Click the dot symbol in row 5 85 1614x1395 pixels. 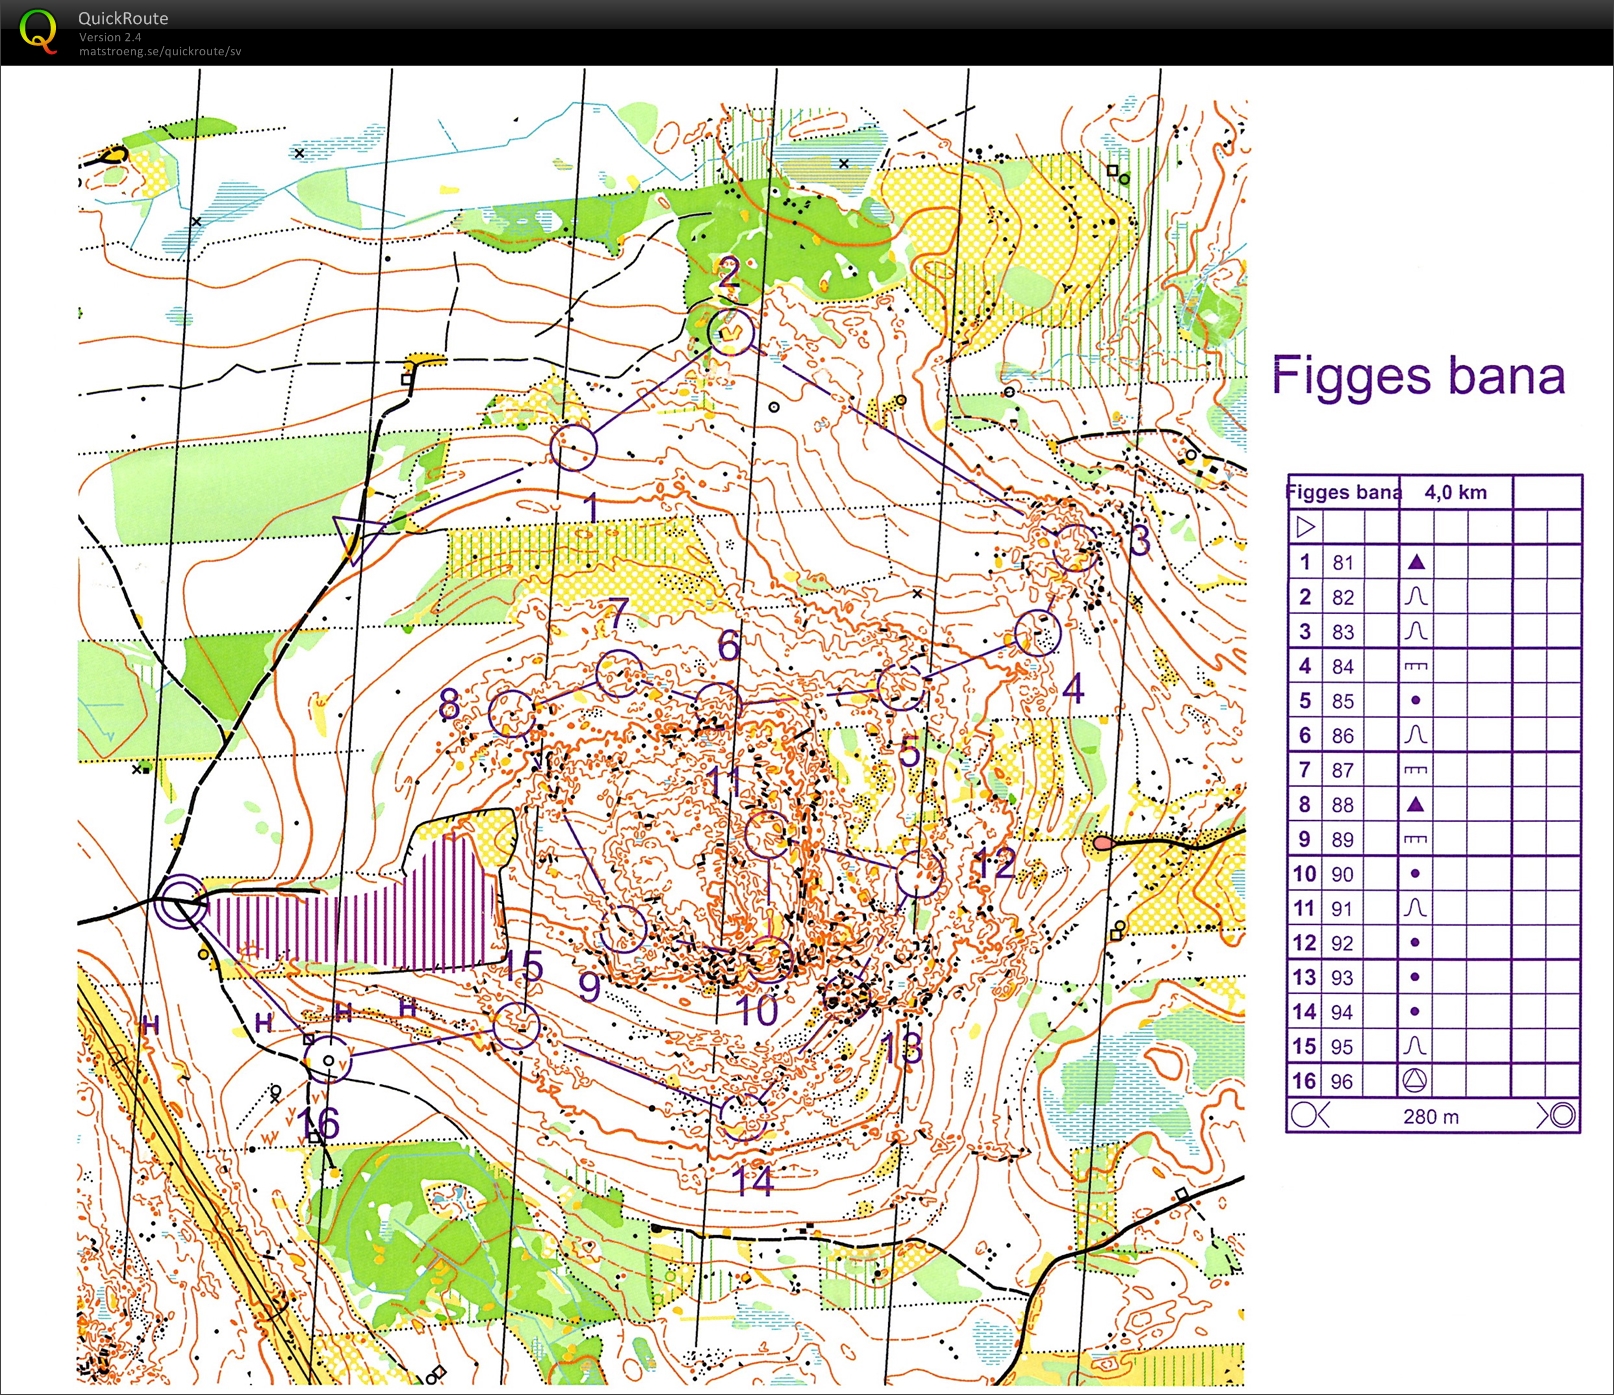coord(1415,700)
